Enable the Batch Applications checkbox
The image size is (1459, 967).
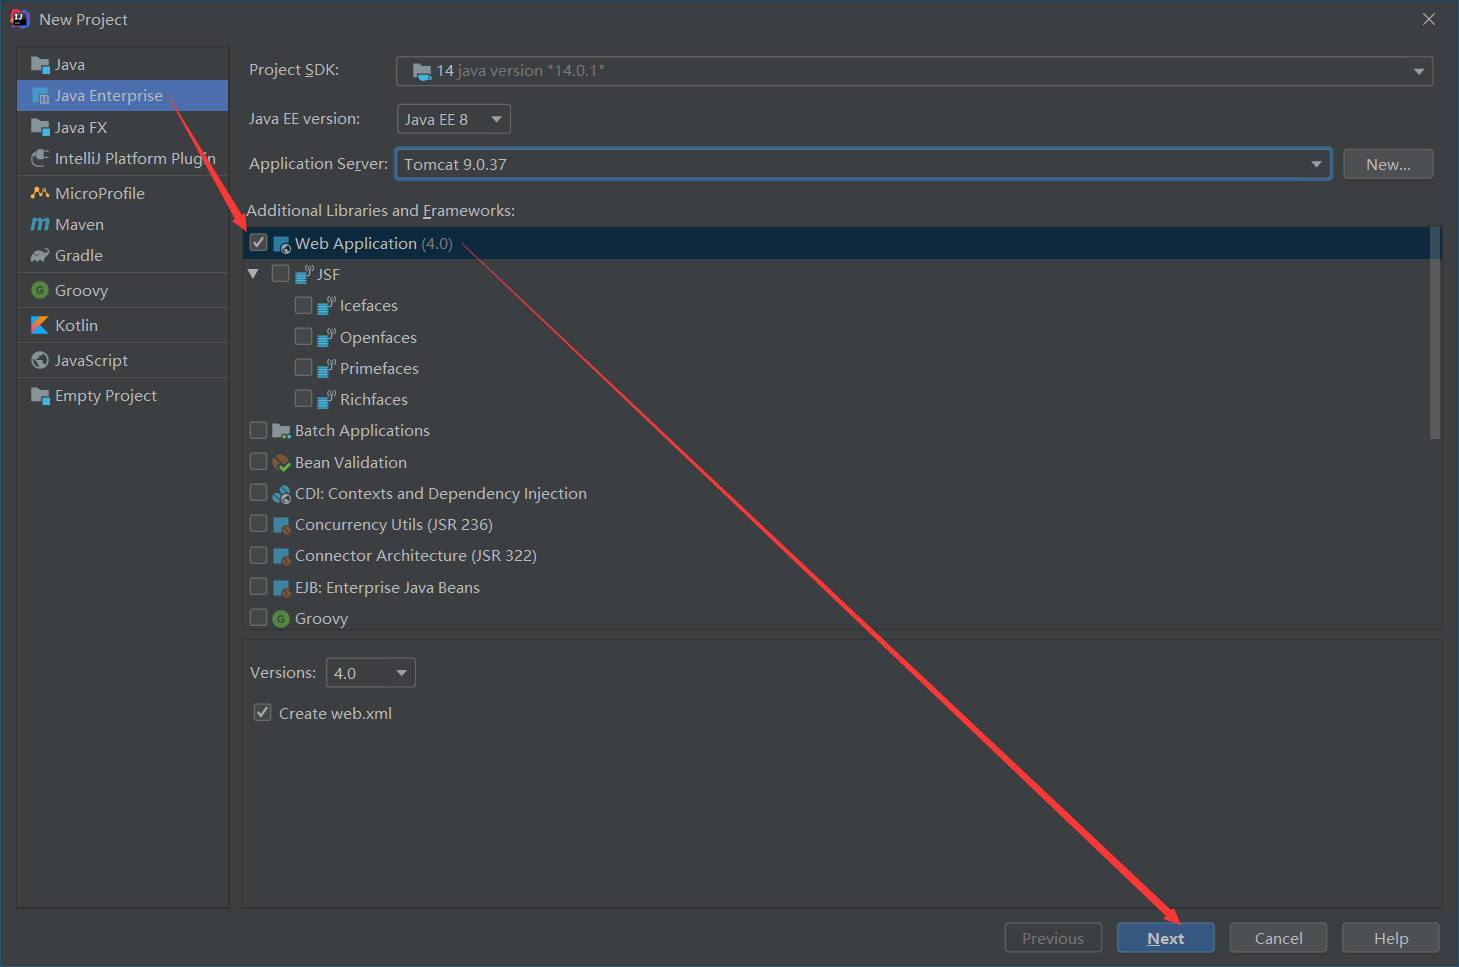point(259,430)
